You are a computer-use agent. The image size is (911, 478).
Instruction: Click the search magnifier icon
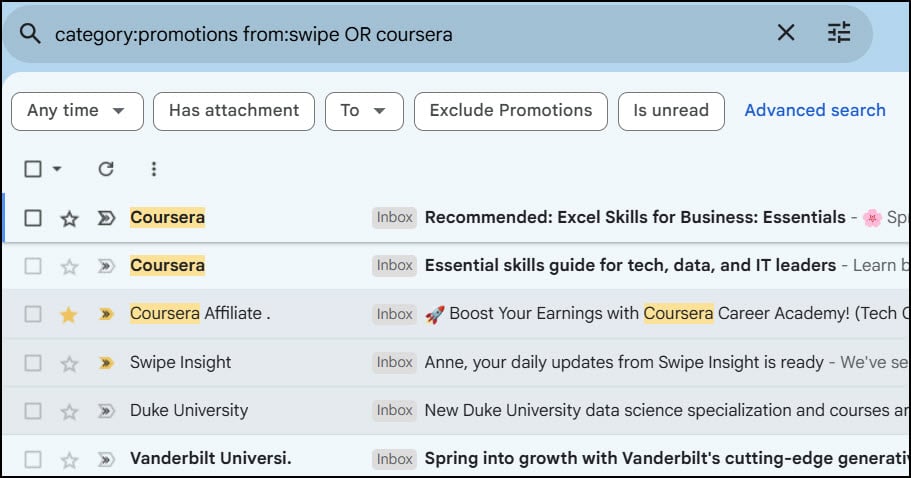(30, 34)
